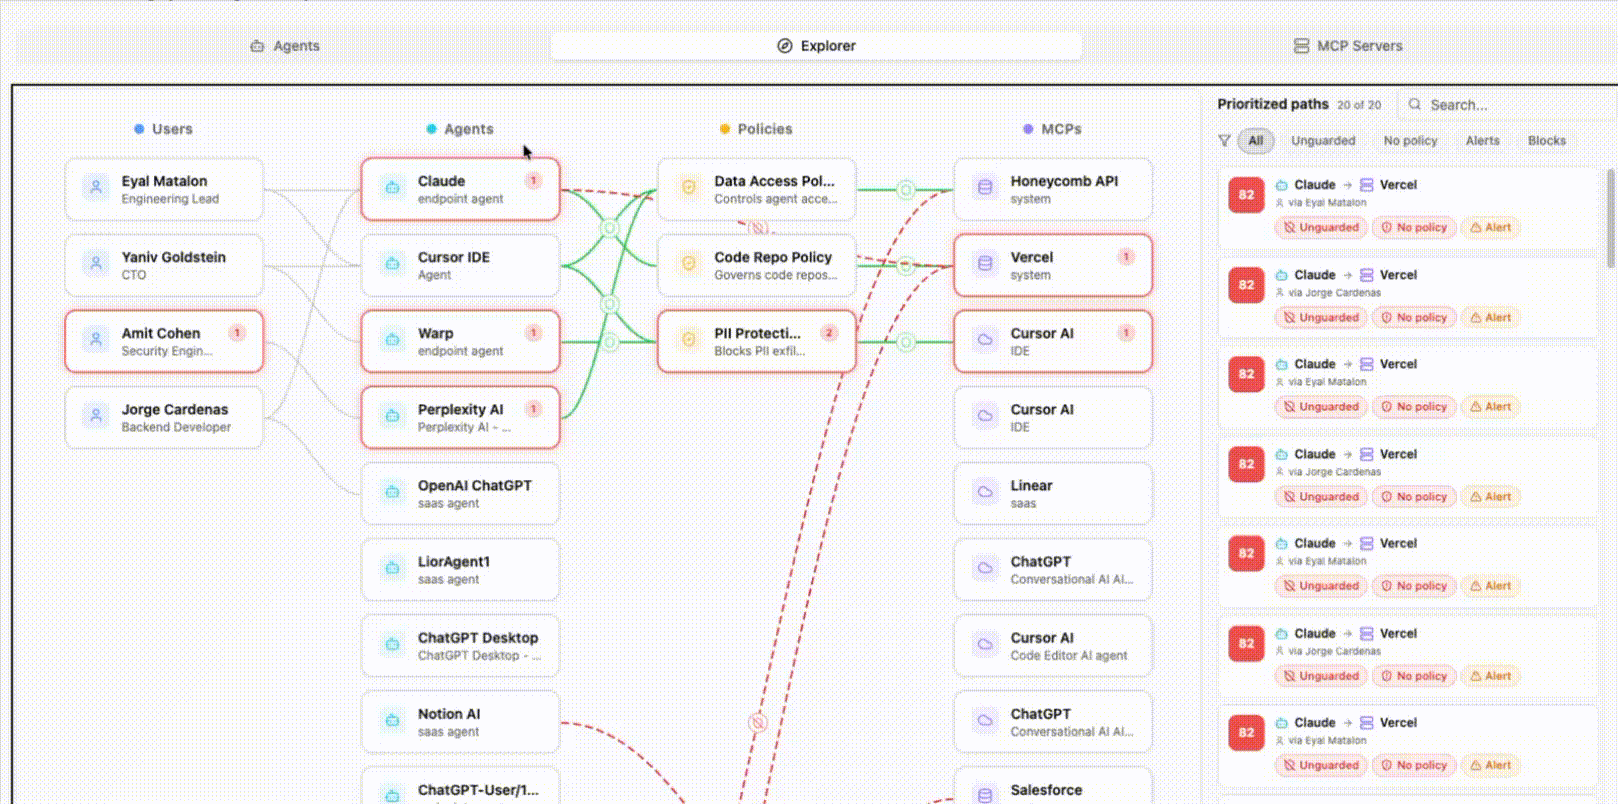Click the Claude agent robot icon
The image size is (1618, 804).
[x=392, y=188]
